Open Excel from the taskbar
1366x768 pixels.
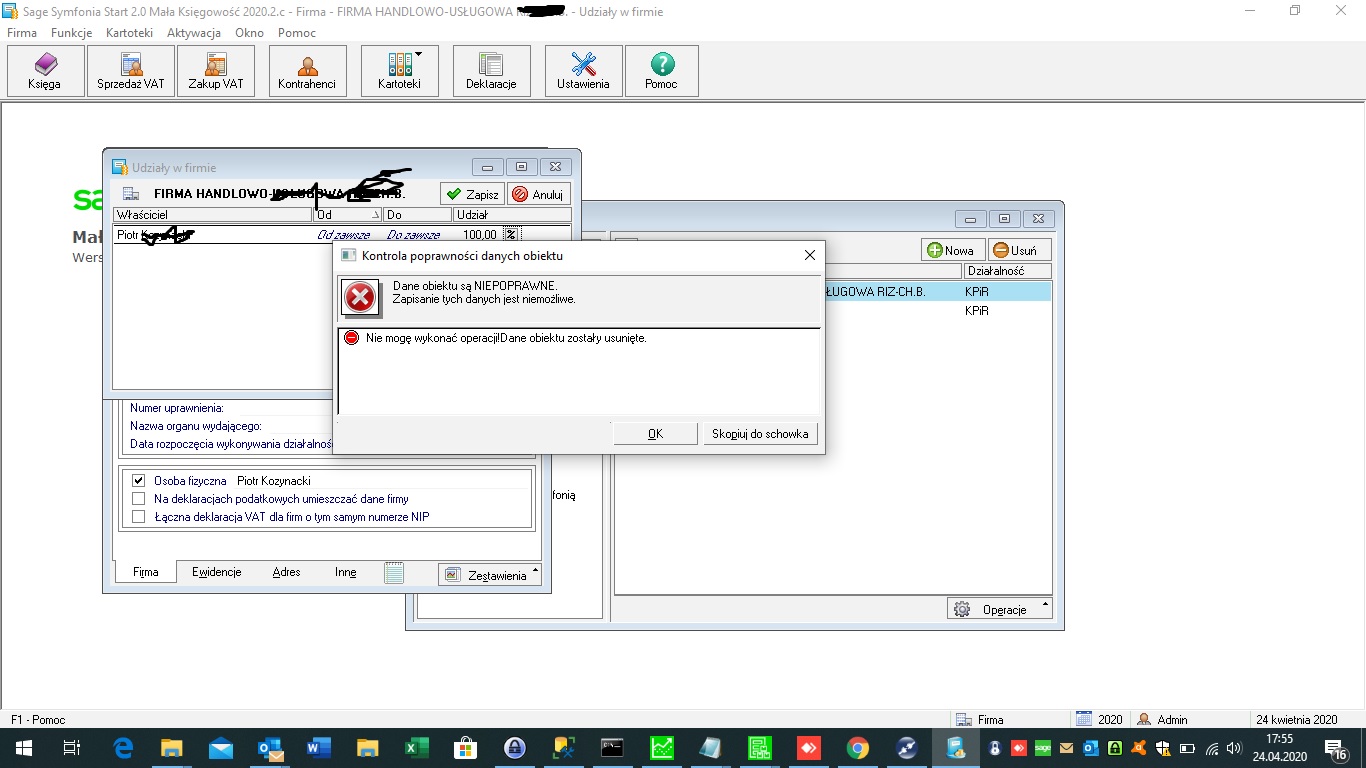pos(416,748)
